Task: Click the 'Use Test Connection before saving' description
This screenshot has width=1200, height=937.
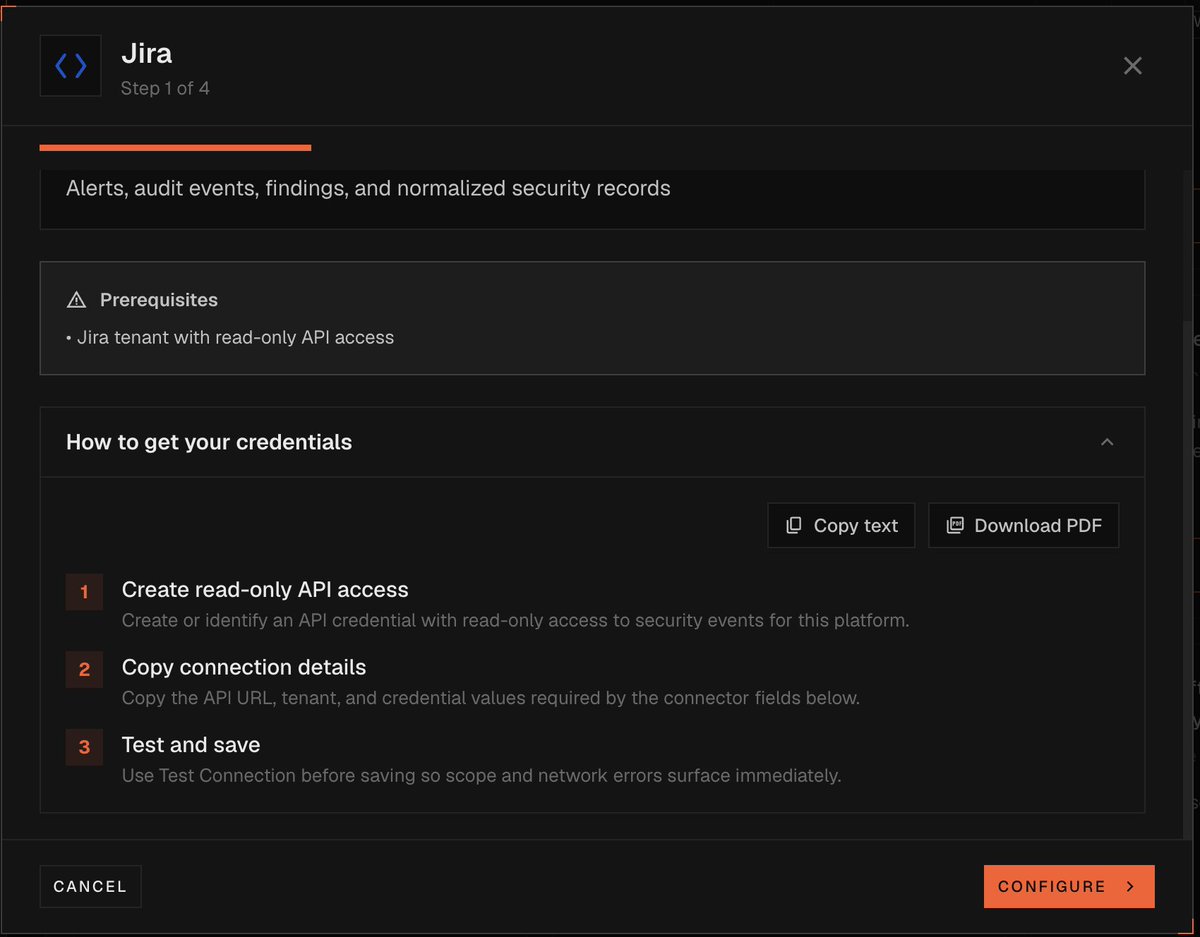Action: (x=481, y=775)
